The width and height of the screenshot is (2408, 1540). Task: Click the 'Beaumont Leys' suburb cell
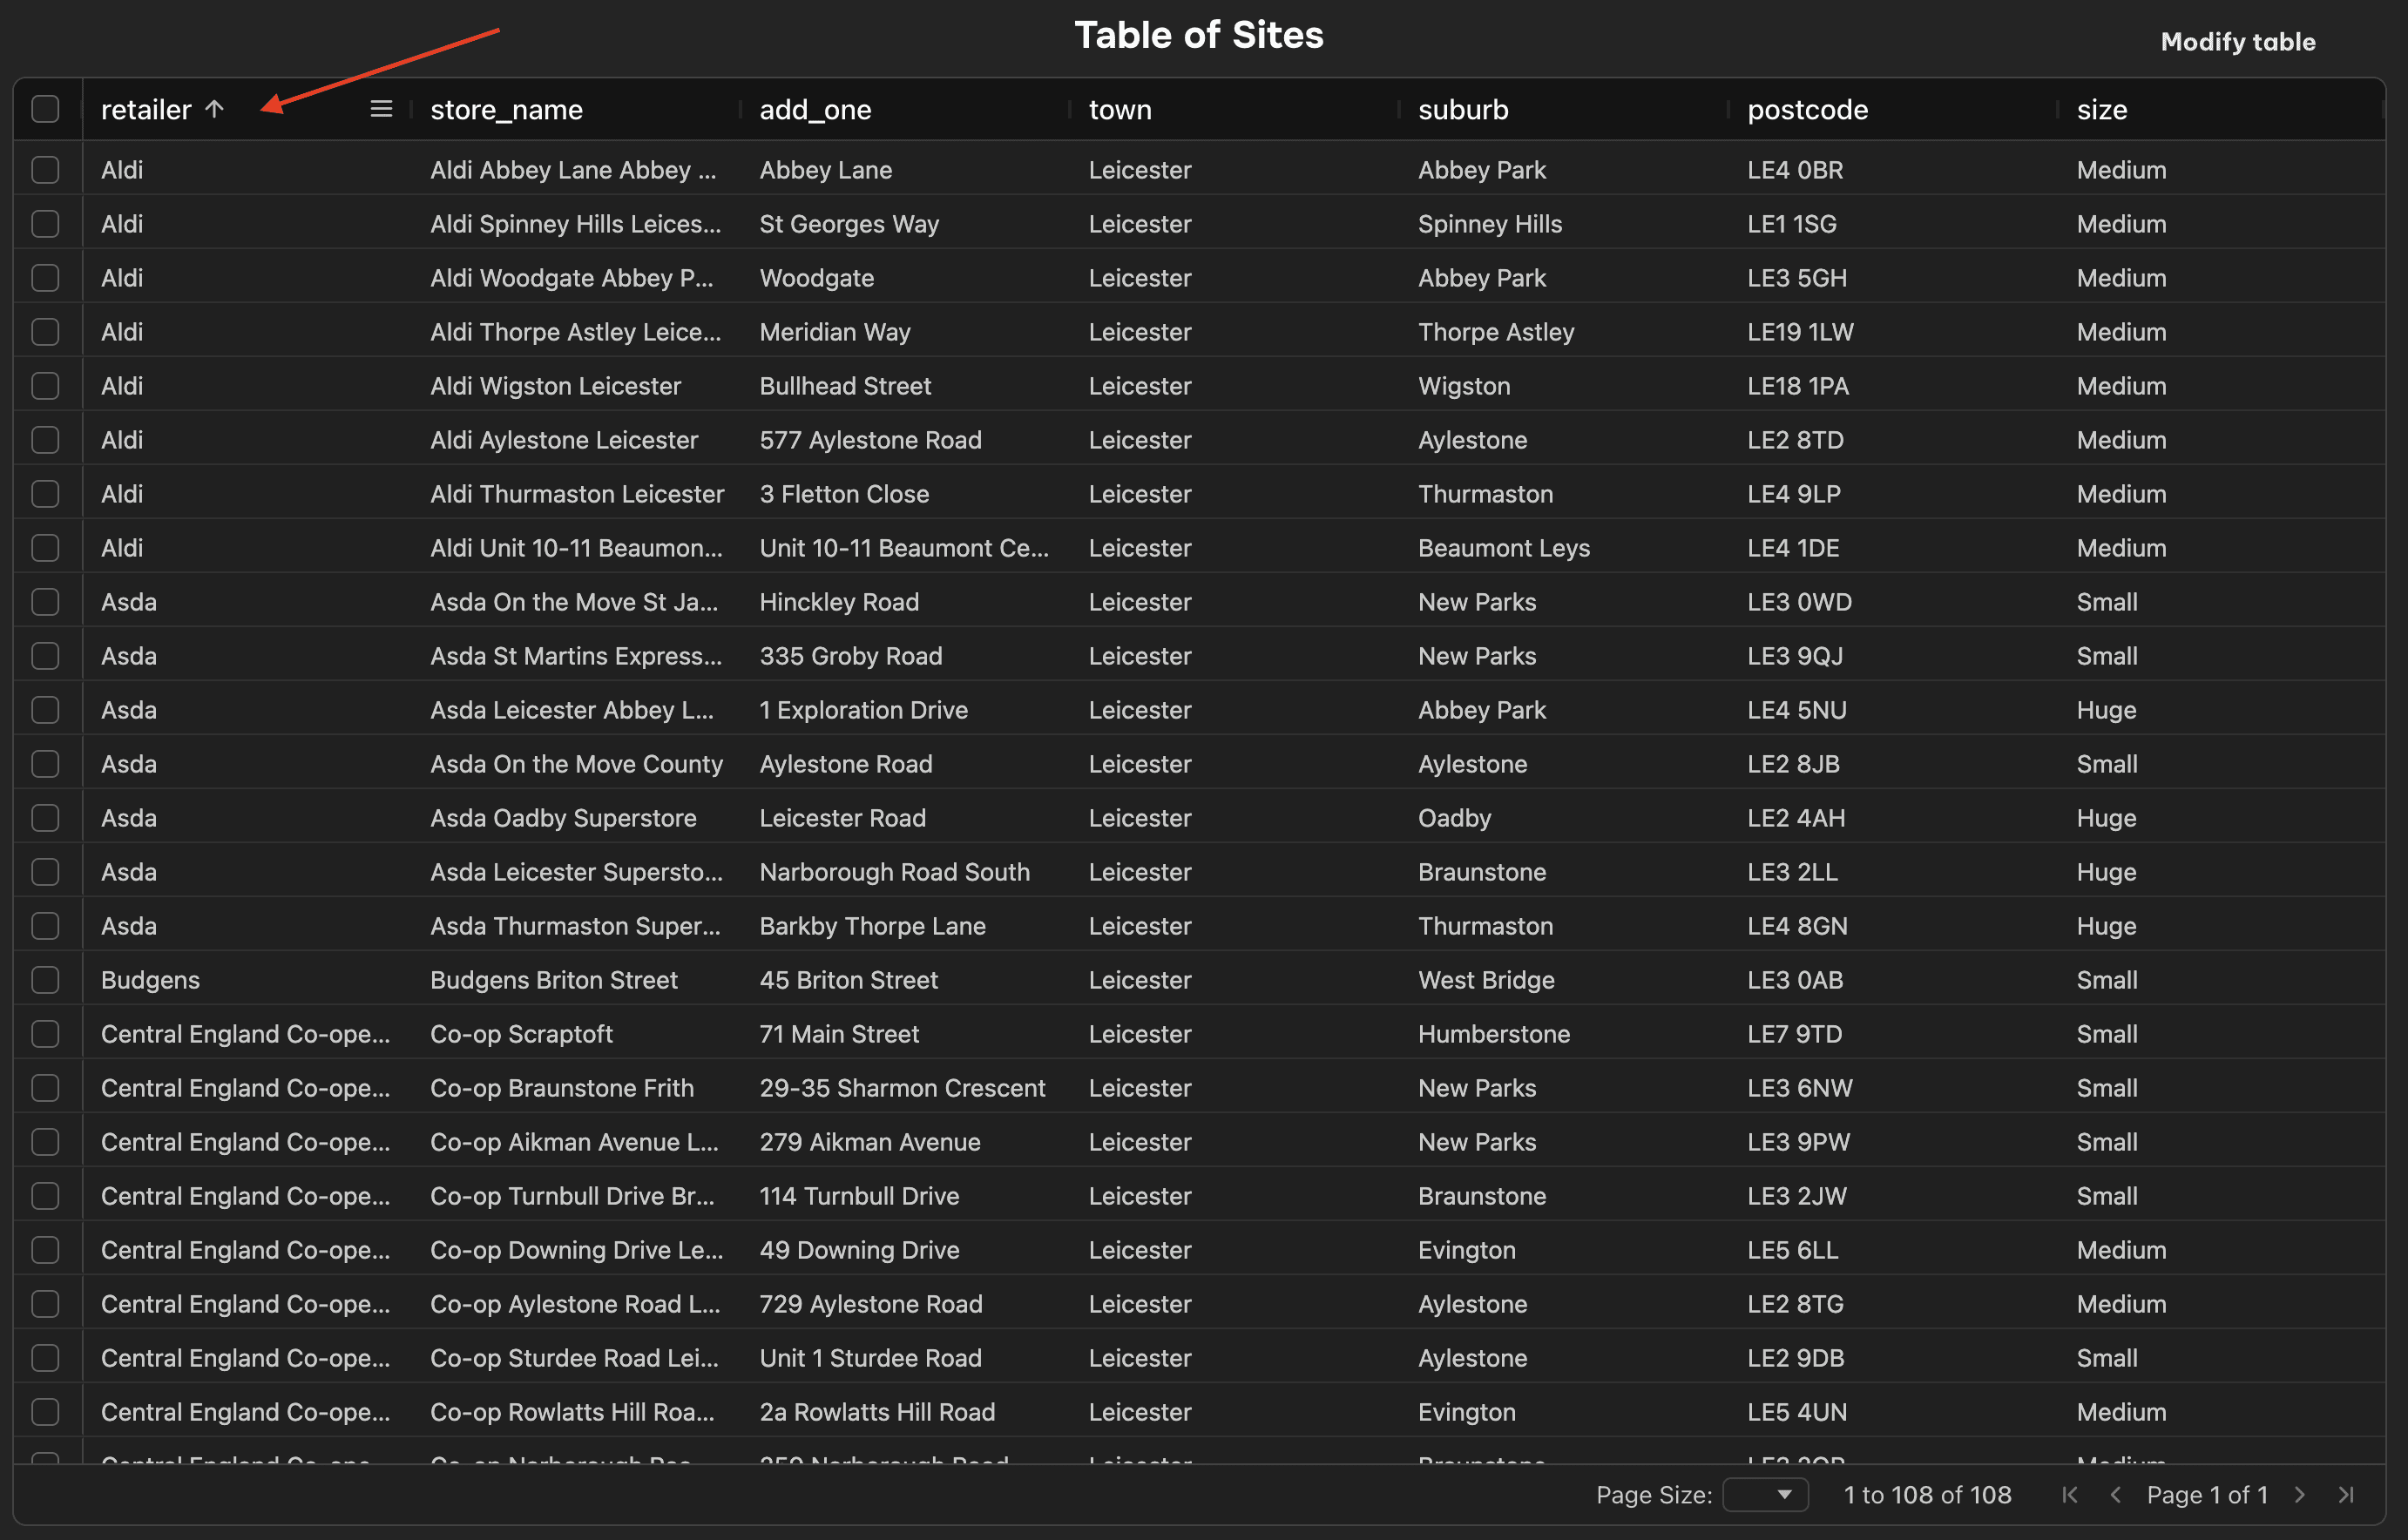tap(1504, 548)
